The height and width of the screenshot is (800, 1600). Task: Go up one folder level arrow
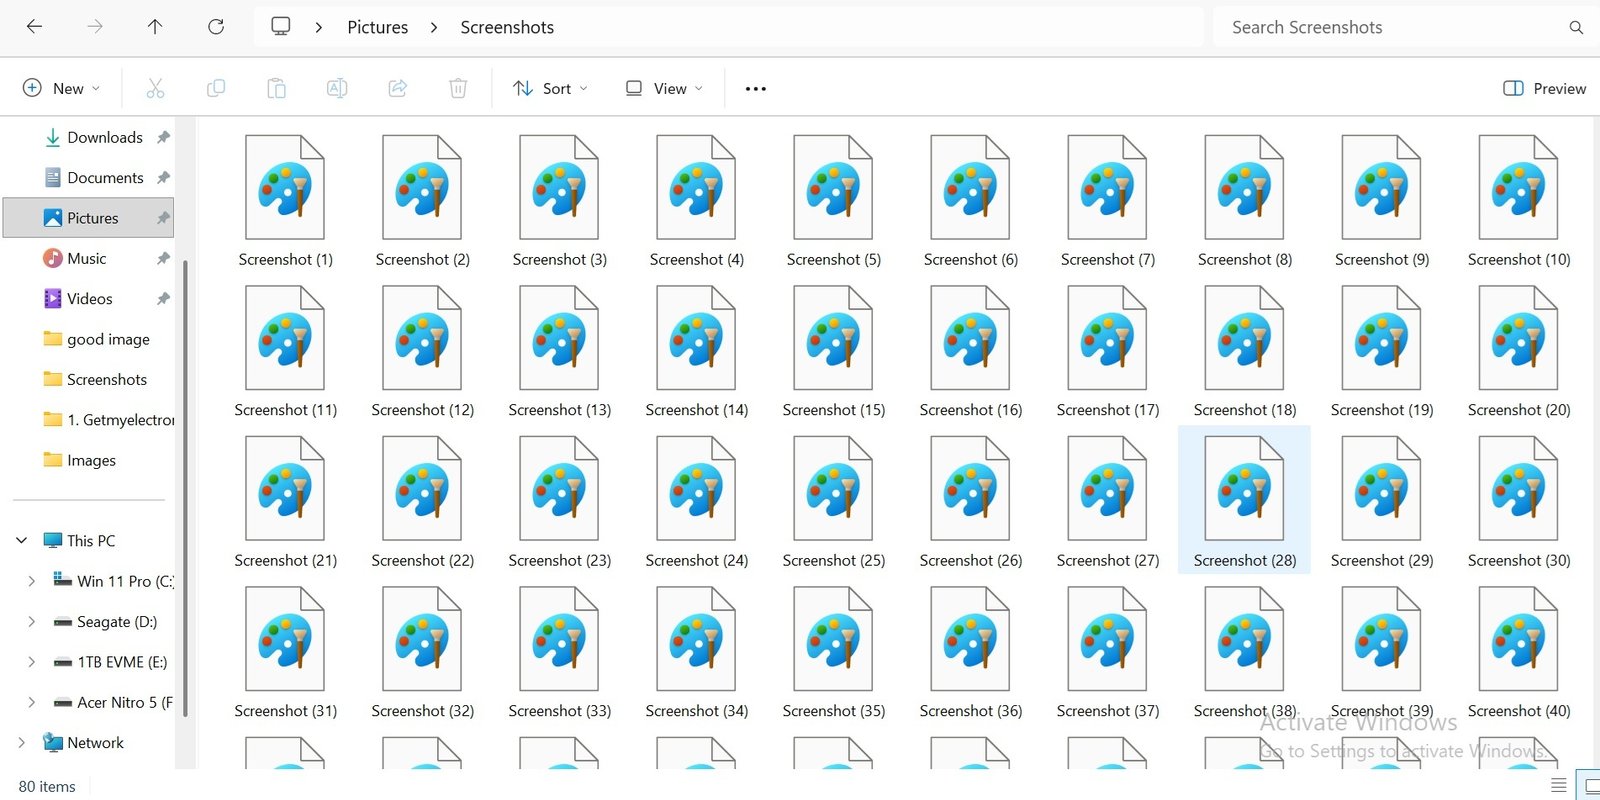pyautogui.click(x=155, y=27)
